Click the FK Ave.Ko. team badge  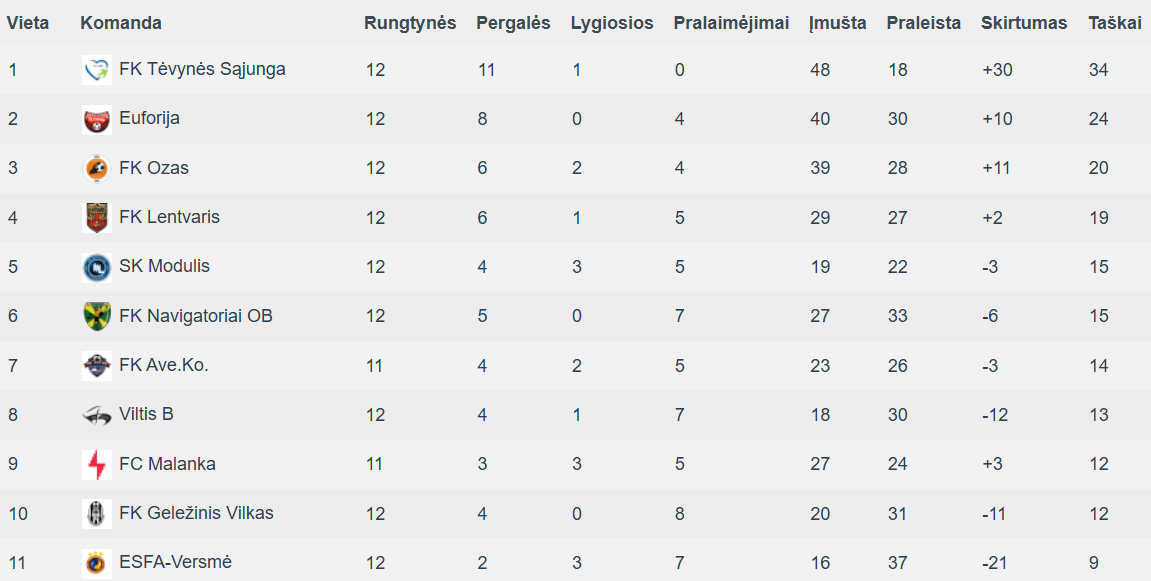(97, 365)
